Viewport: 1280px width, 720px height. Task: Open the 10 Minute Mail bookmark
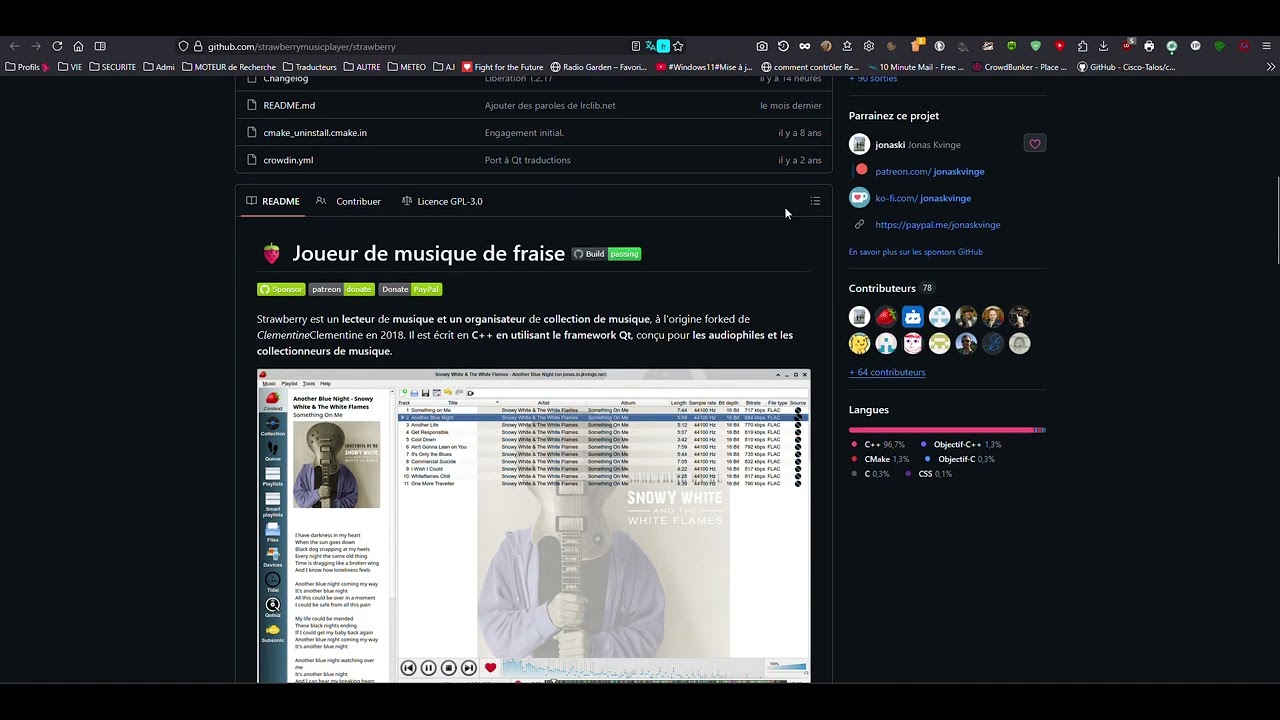click(914, 67)
